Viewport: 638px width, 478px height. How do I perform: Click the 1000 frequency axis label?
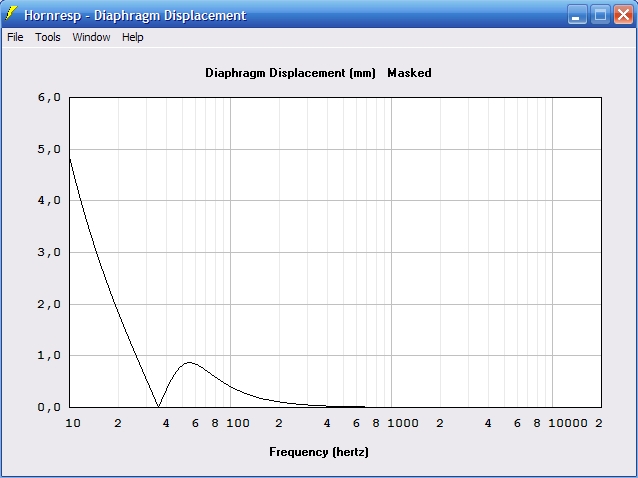[x=403, y=423]
